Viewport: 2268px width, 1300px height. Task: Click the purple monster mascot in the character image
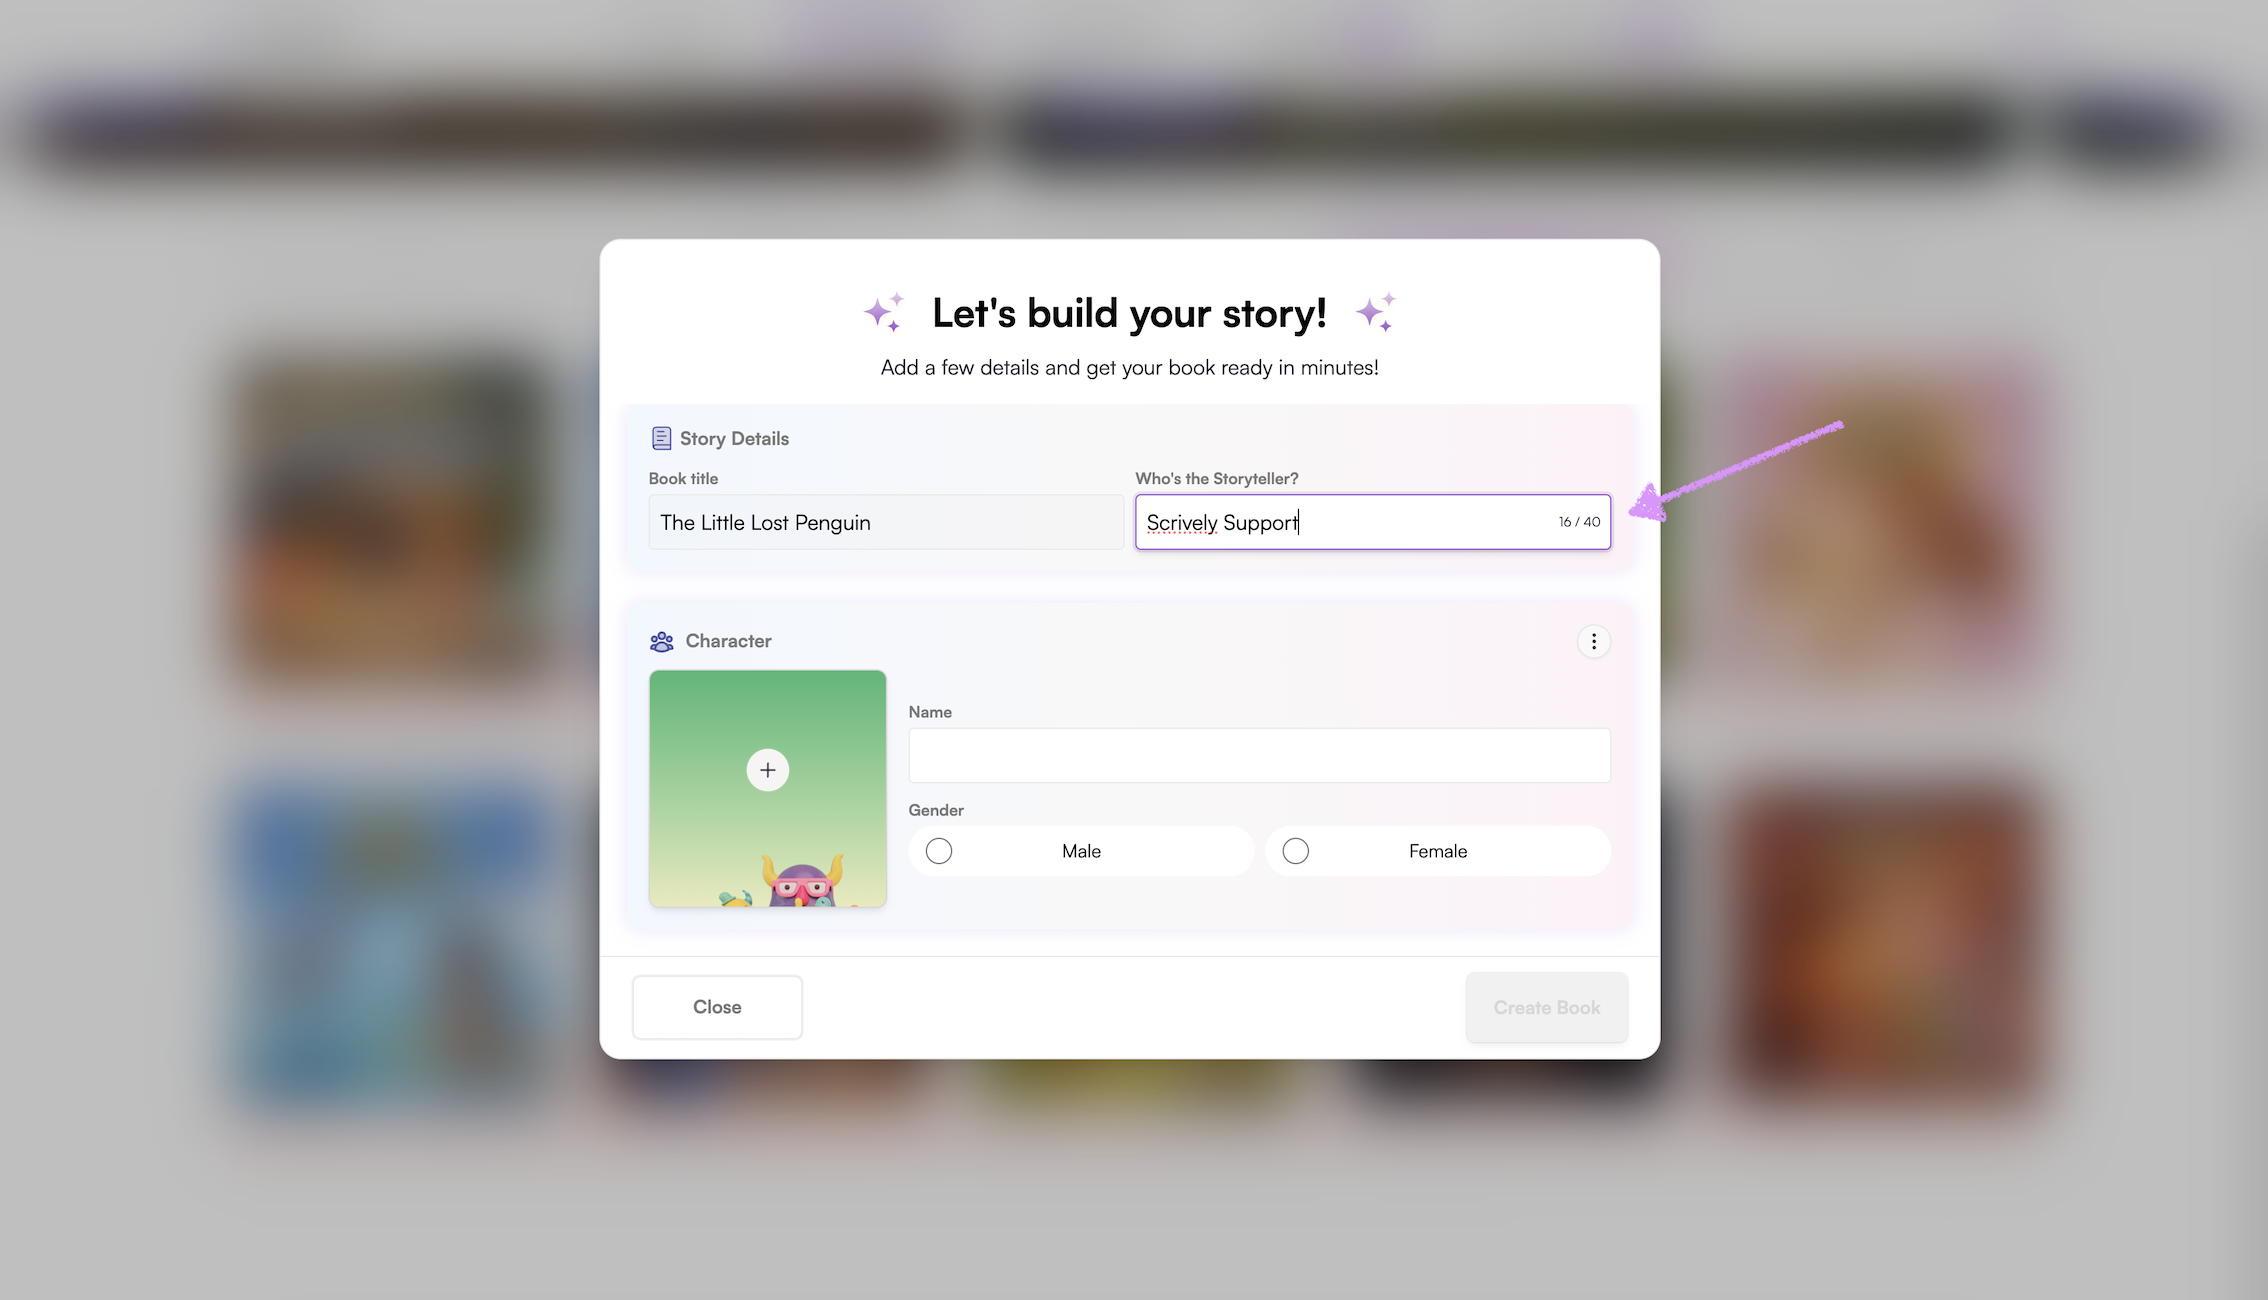[801, 880]
